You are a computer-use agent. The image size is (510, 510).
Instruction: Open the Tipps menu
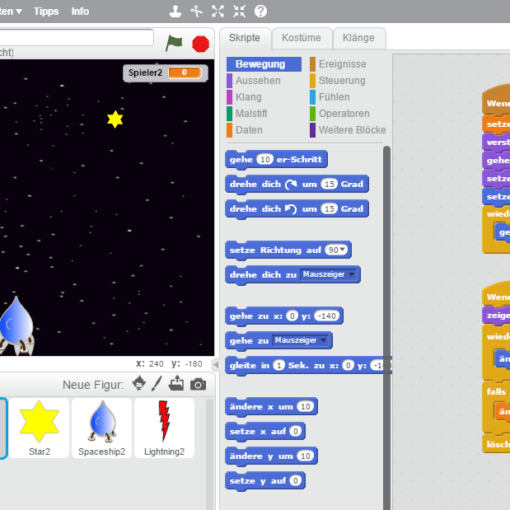pos(46,11)
